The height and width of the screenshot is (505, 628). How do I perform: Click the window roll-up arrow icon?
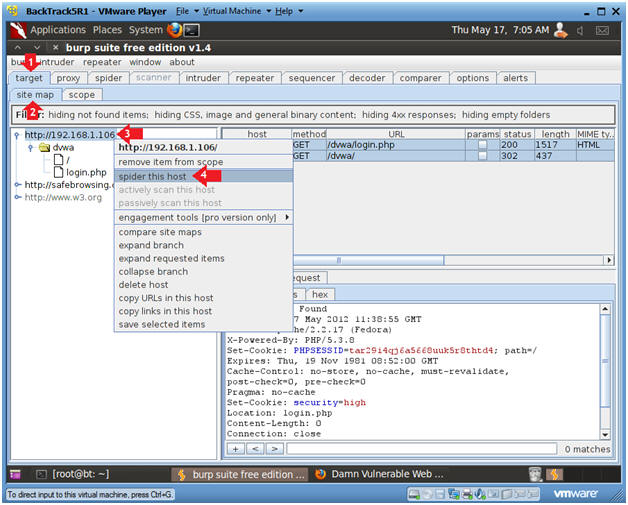(x=18, y=48)
